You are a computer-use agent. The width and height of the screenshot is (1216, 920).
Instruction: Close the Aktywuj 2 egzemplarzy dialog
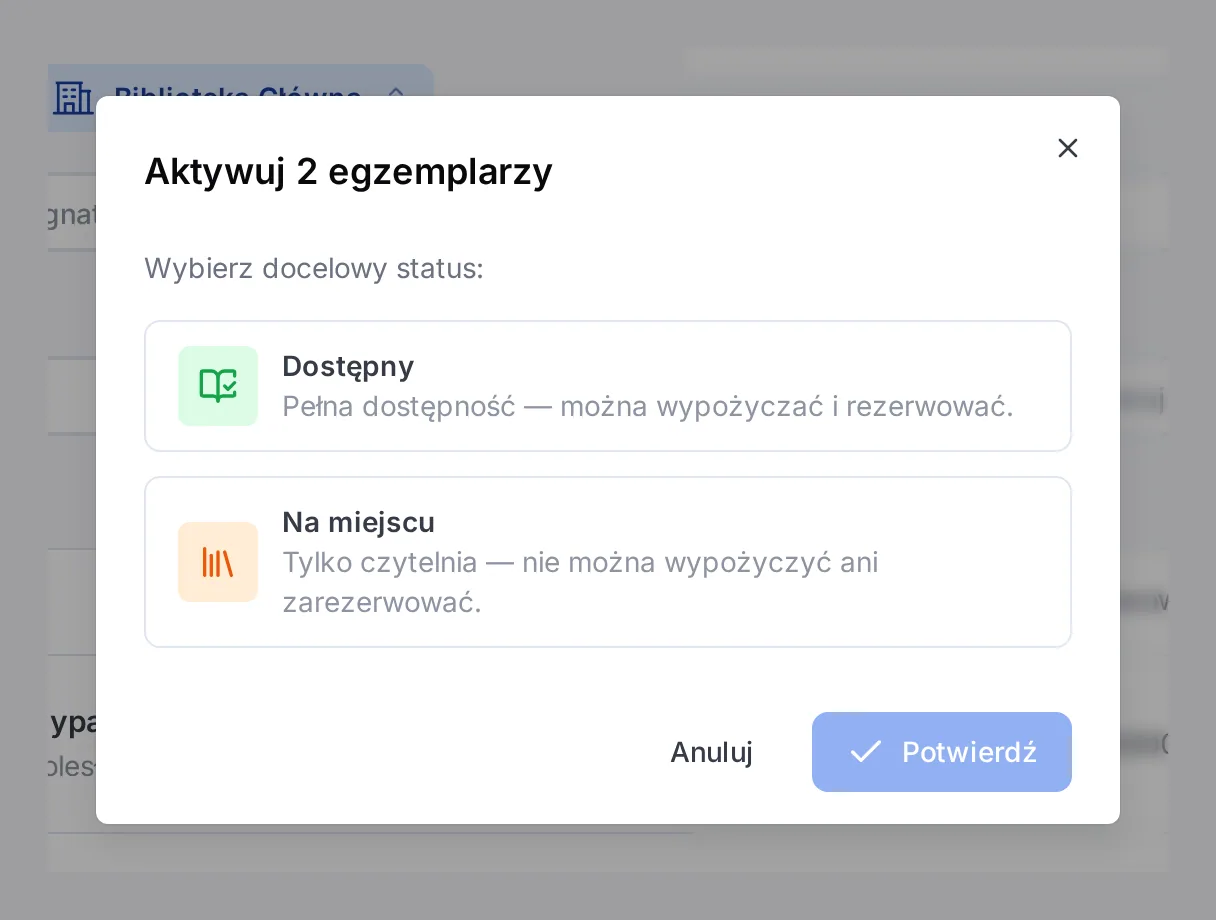coord(1068,148)
